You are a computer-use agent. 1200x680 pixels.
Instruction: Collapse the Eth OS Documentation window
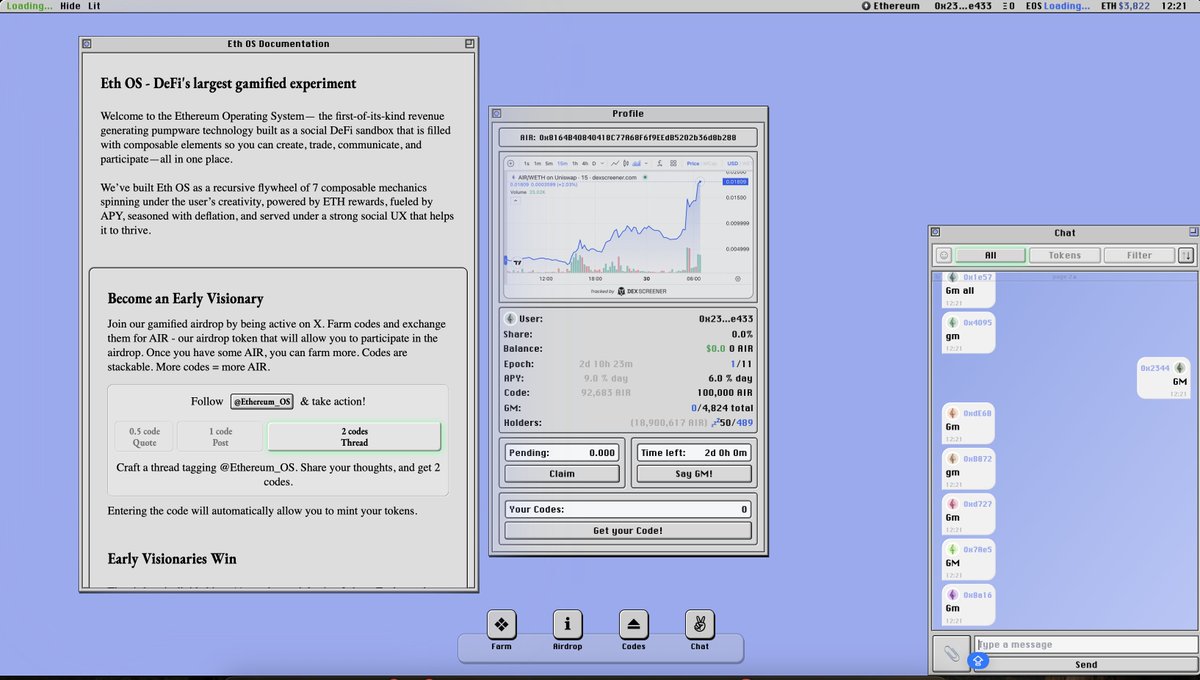tap(469, 44)
